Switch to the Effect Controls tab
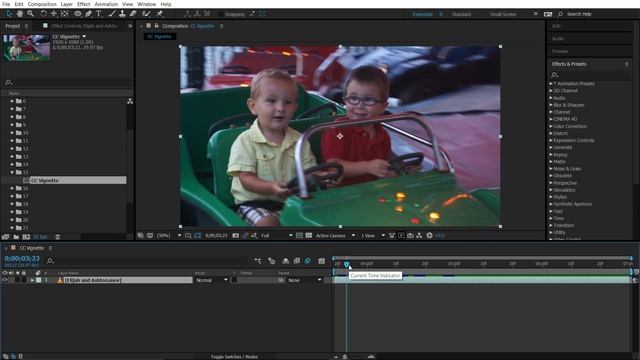640x360 pixels. pos(84,26)
